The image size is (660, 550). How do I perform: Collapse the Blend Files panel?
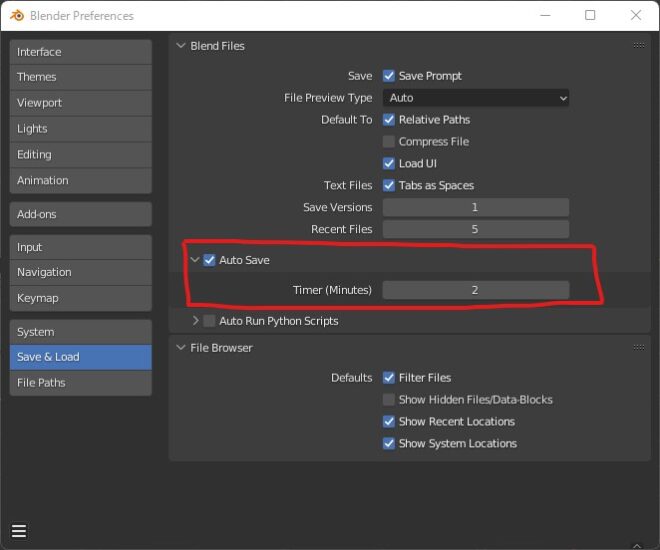pyautogui.click(x=181, y=46)
